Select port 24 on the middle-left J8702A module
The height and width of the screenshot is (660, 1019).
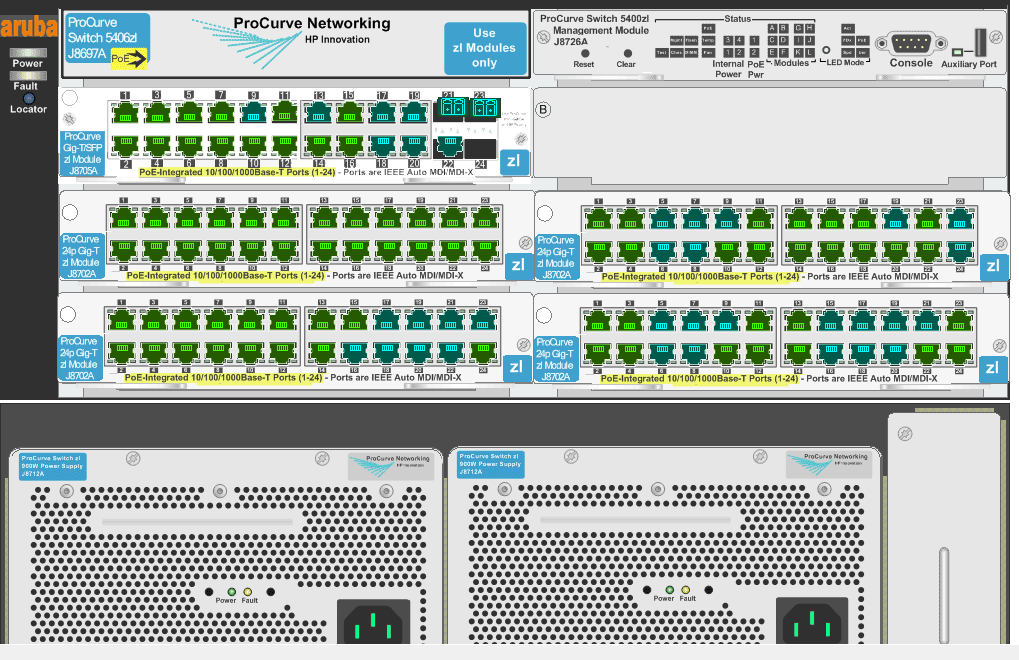(x=484, y=249)
